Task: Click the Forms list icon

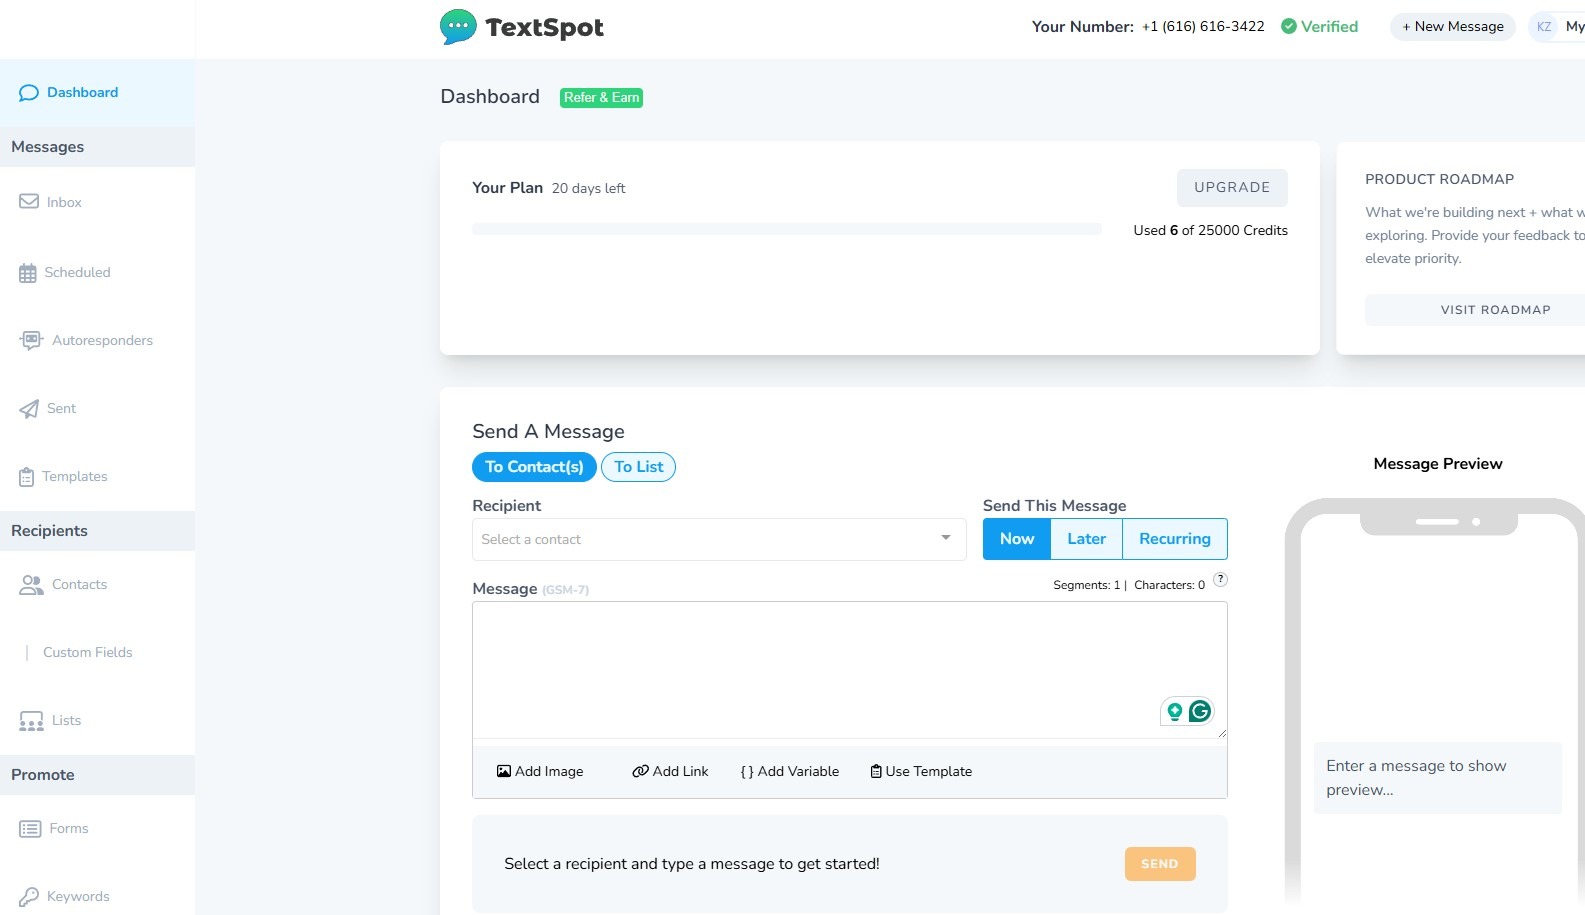Action: pyautogui.click(x=30, y=829)
